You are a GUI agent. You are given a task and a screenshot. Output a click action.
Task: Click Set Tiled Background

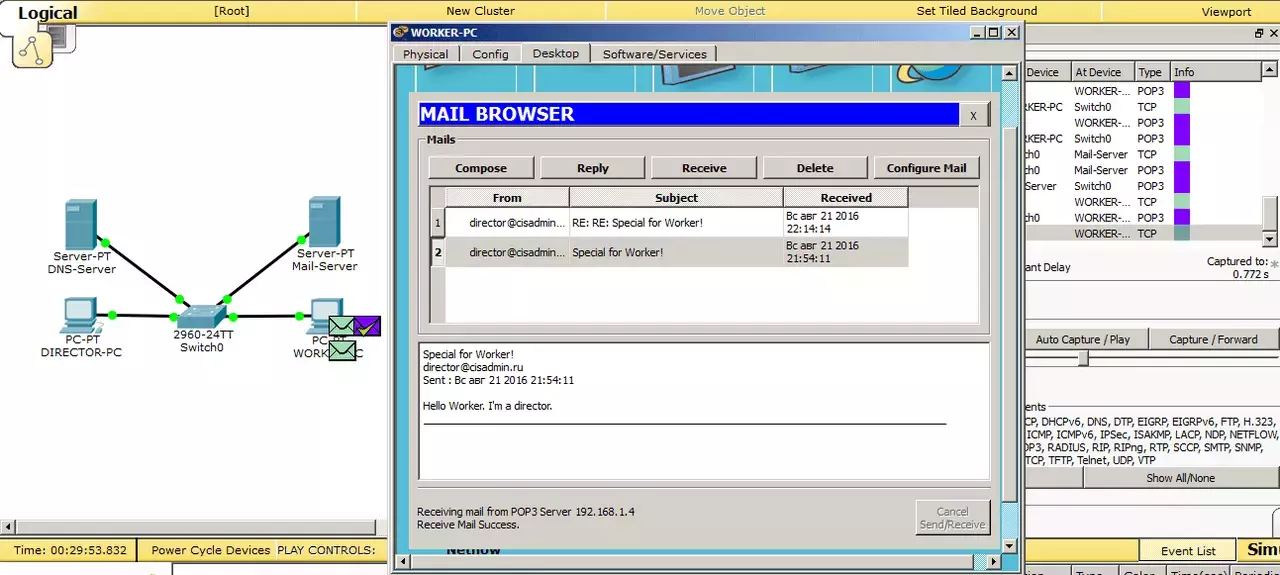(977, 11)
